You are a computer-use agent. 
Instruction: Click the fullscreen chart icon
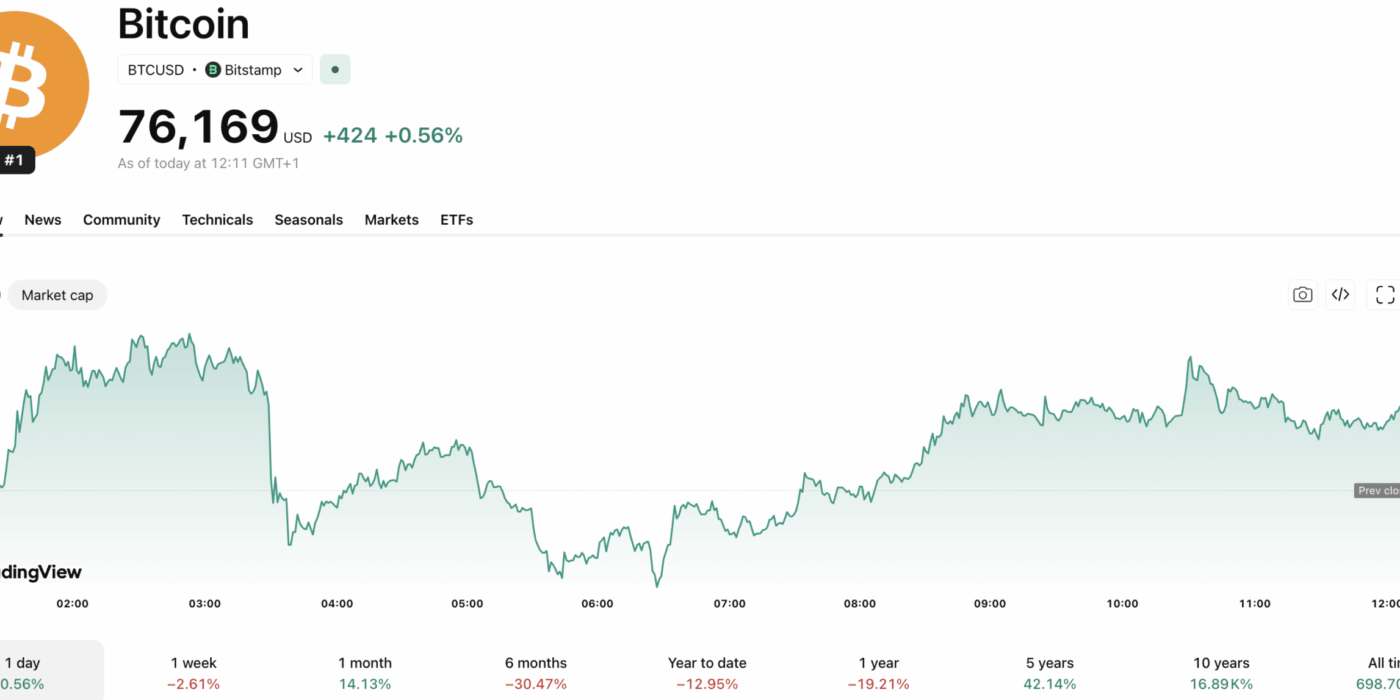[1385, 294]
